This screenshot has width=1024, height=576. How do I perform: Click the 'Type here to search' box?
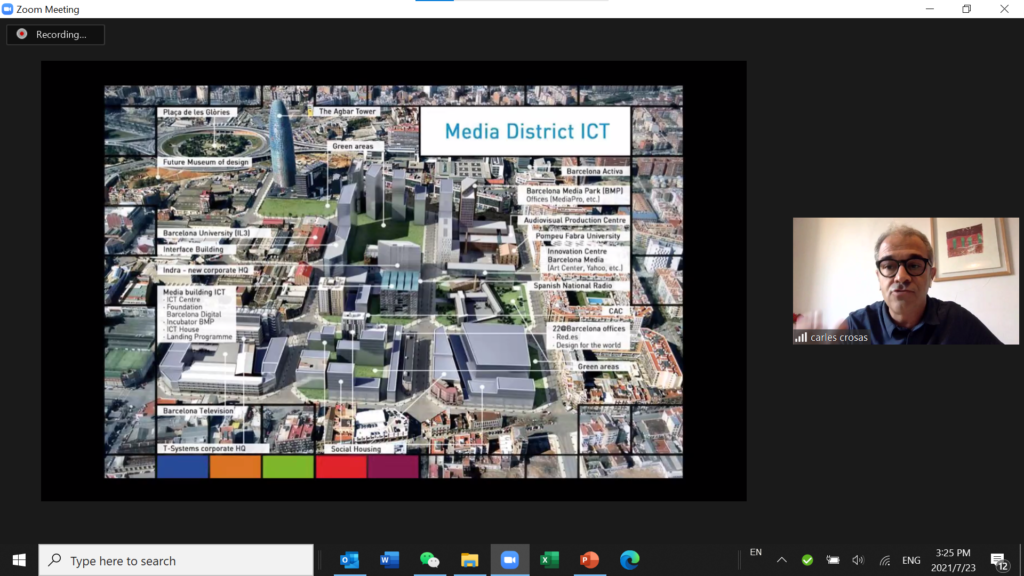[x=176, y=560]
